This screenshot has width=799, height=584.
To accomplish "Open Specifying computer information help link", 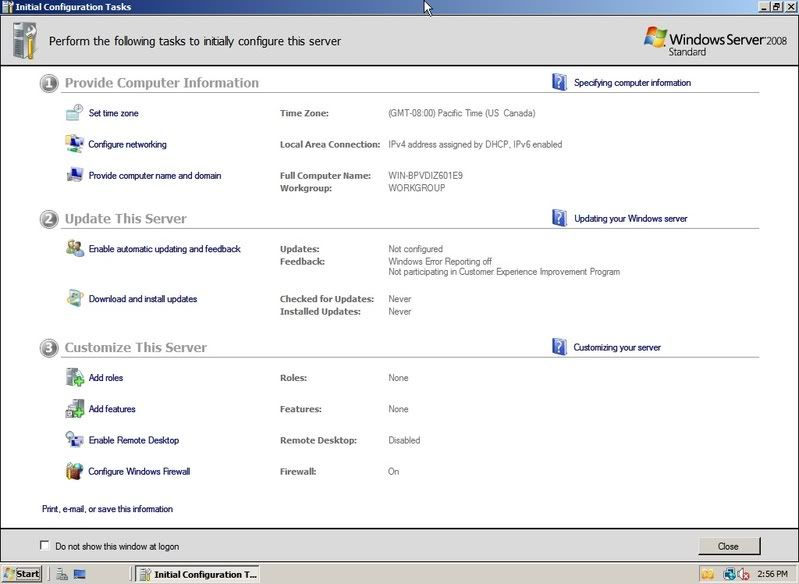I will pos(632,83).
